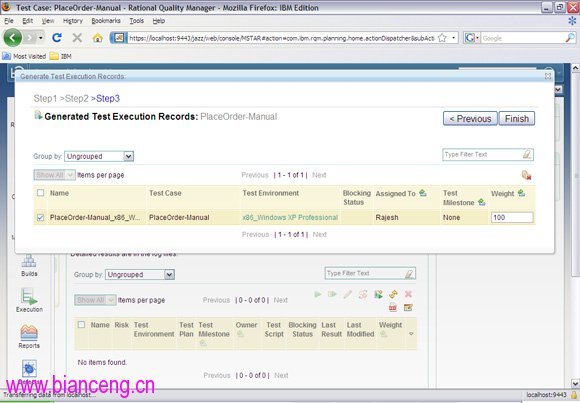Click the security lock icon in status bar
Viewport: 580px width, 403px height.
click(574, 395)
